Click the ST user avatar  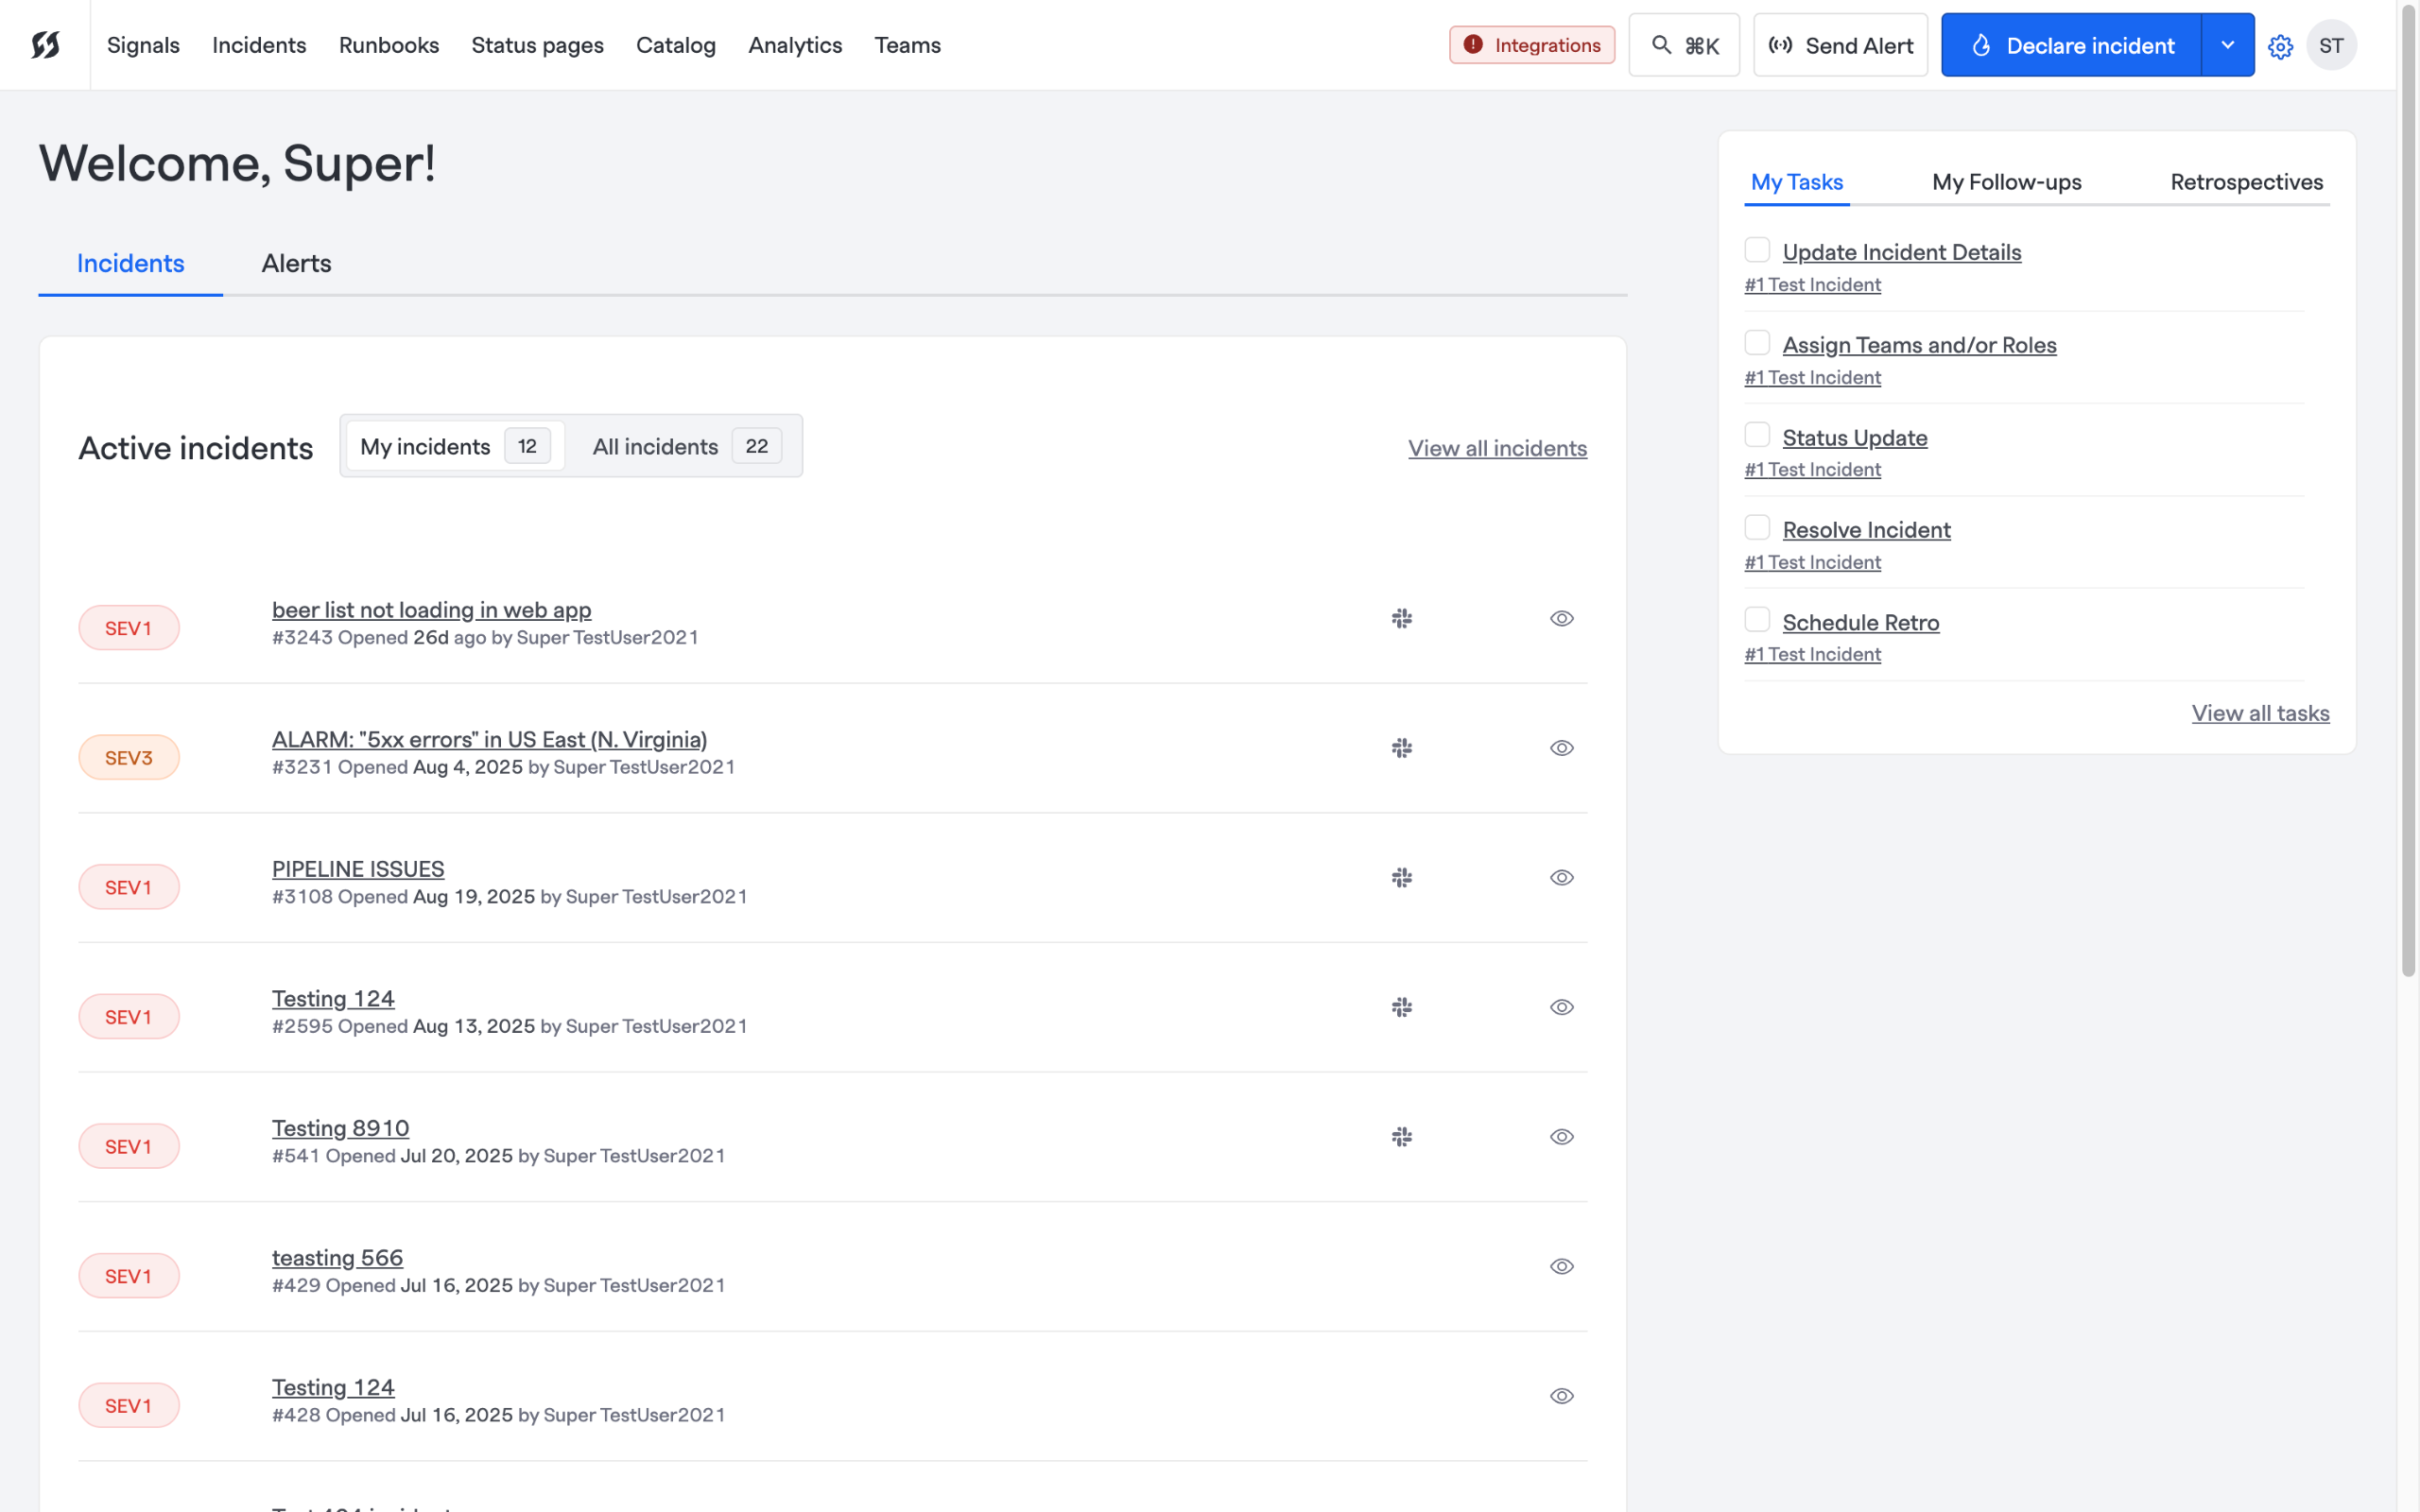[2331, 46]
